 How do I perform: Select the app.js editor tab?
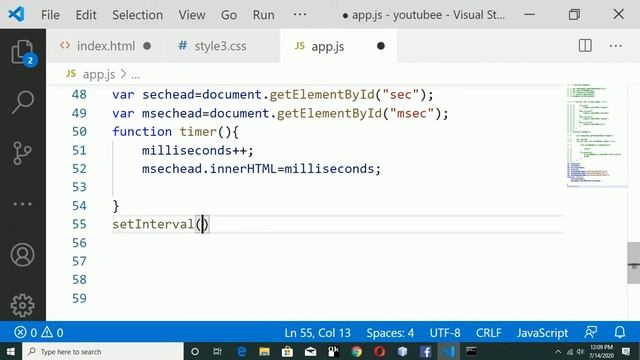tap(338, 46)
